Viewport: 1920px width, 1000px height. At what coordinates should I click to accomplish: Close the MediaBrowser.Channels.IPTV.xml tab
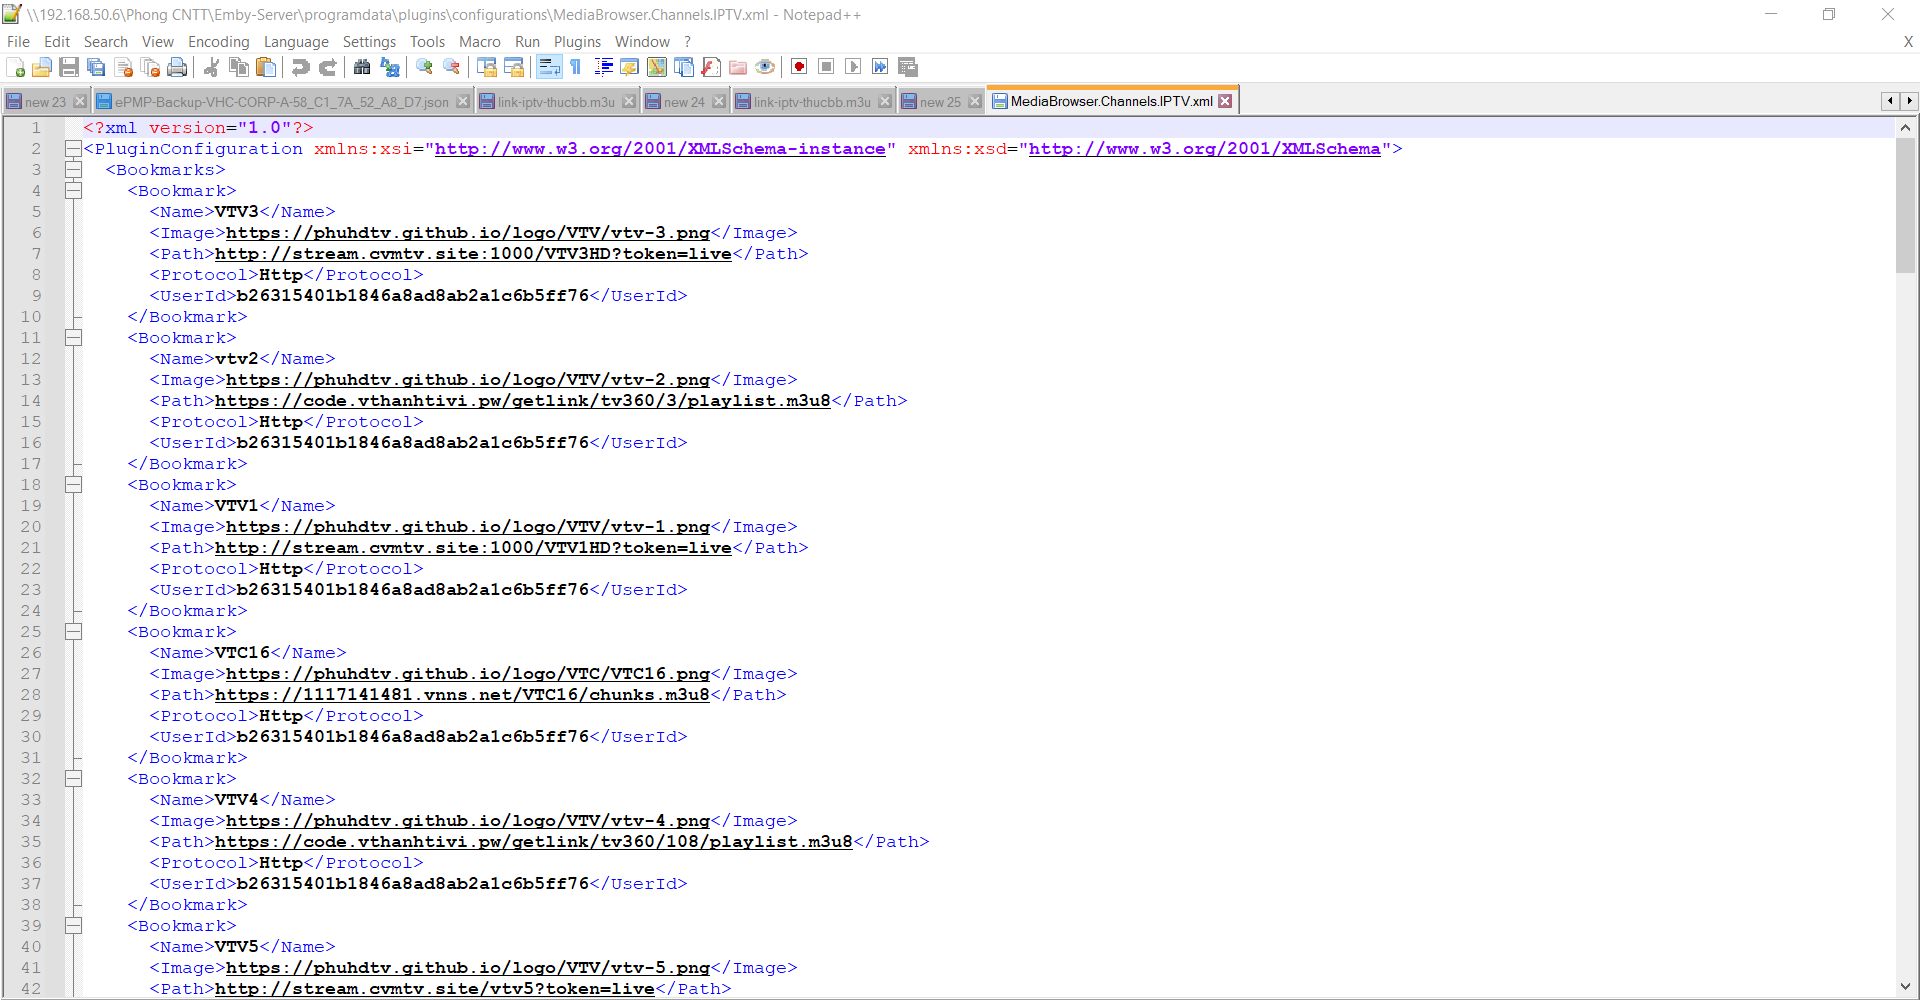1225,101
